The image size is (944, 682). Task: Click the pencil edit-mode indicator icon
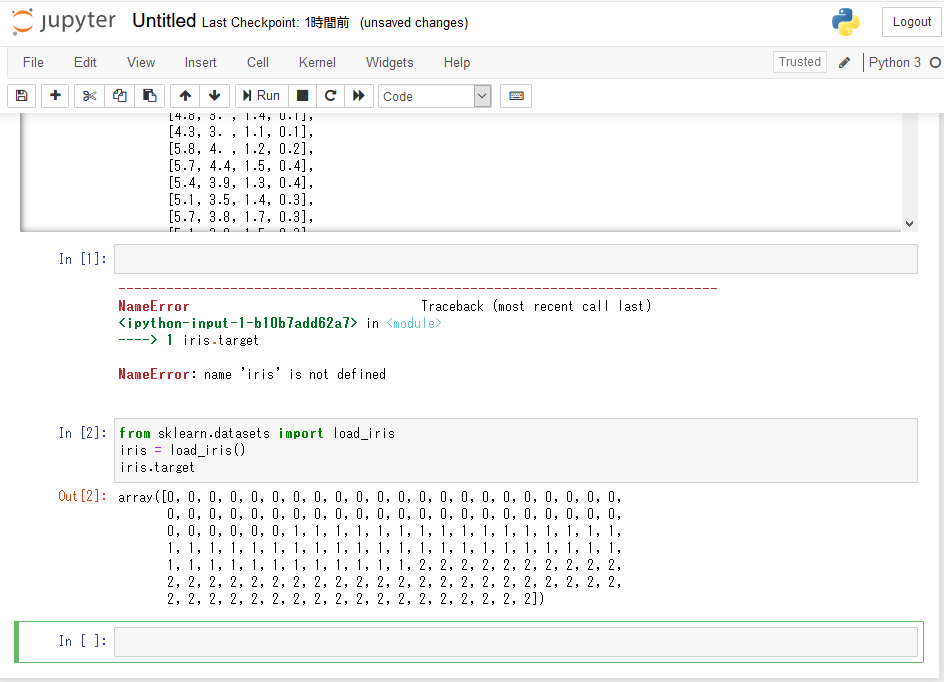click(x=844, y=63)
